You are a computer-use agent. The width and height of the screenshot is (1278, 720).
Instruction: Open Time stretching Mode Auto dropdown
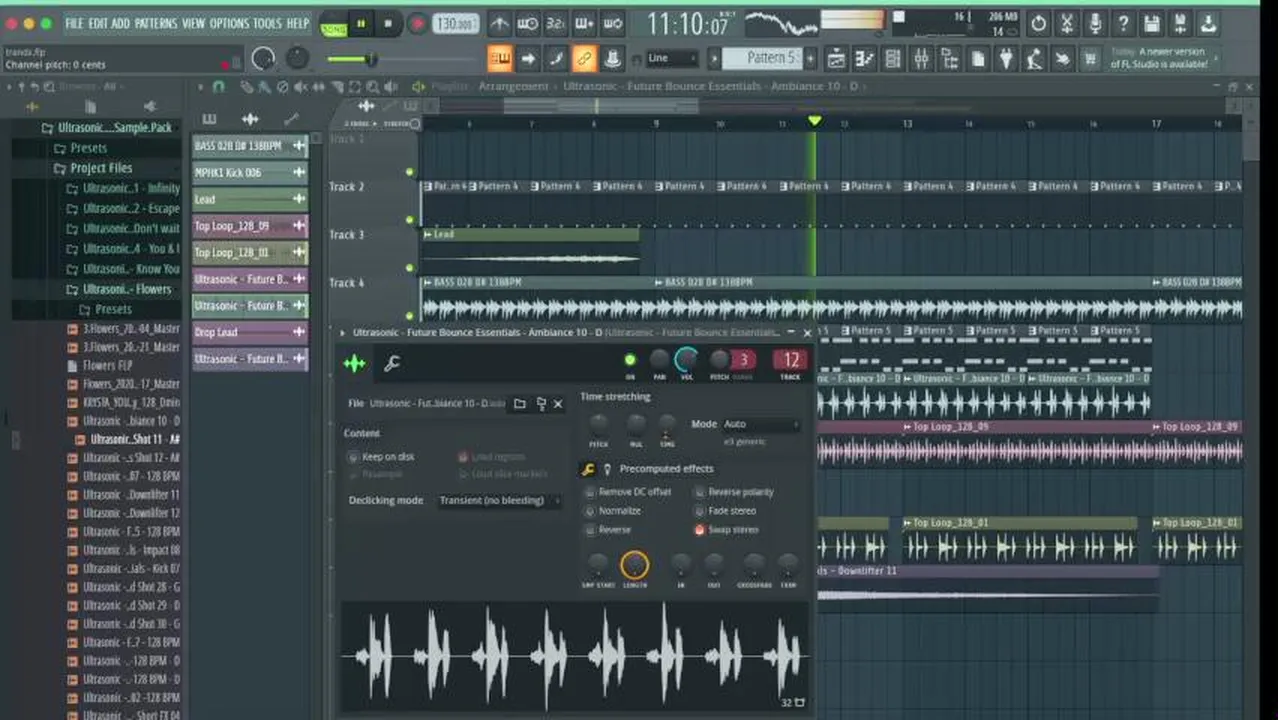click(x=761, y=424)
